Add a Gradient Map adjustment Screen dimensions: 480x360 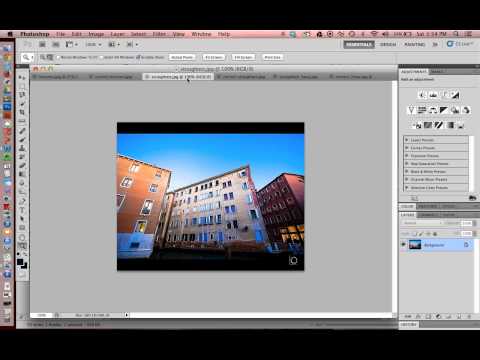pyautogui.click(x=450, y=125)
